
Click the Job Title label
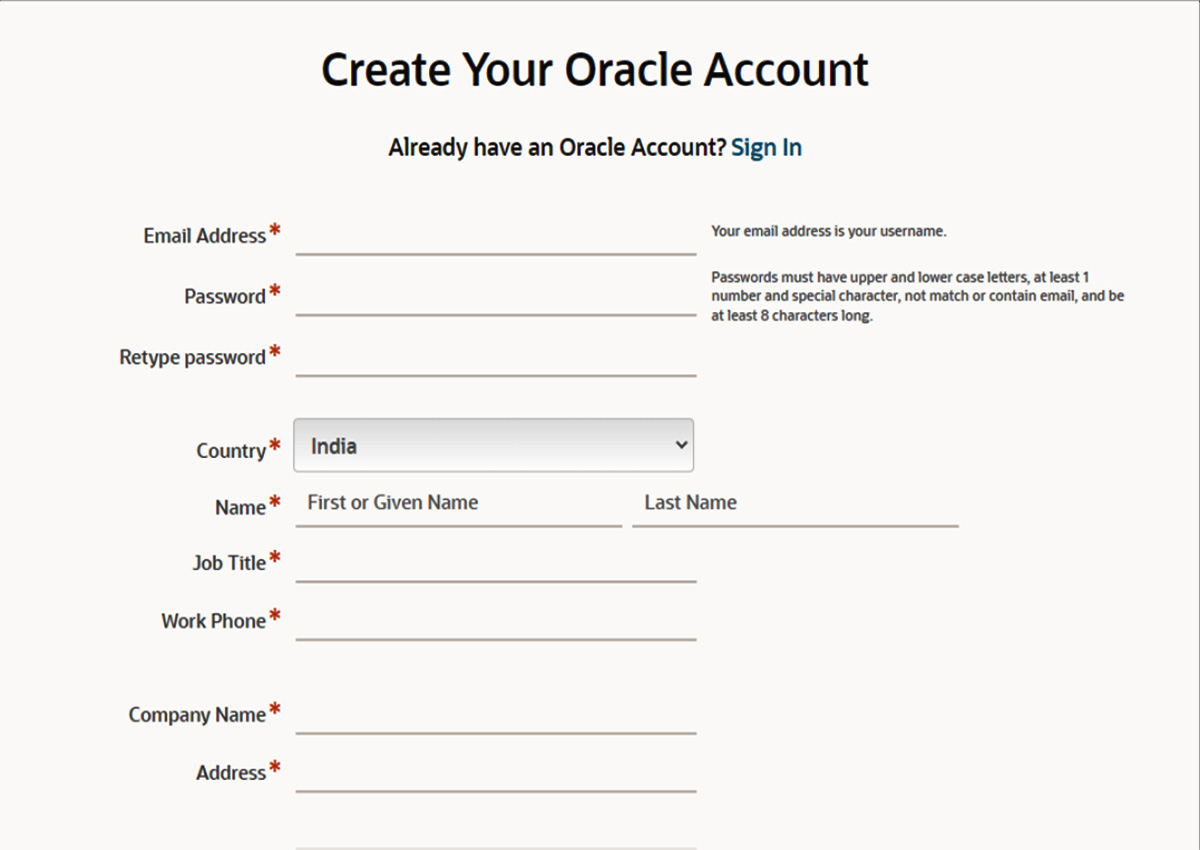(229, 564)
